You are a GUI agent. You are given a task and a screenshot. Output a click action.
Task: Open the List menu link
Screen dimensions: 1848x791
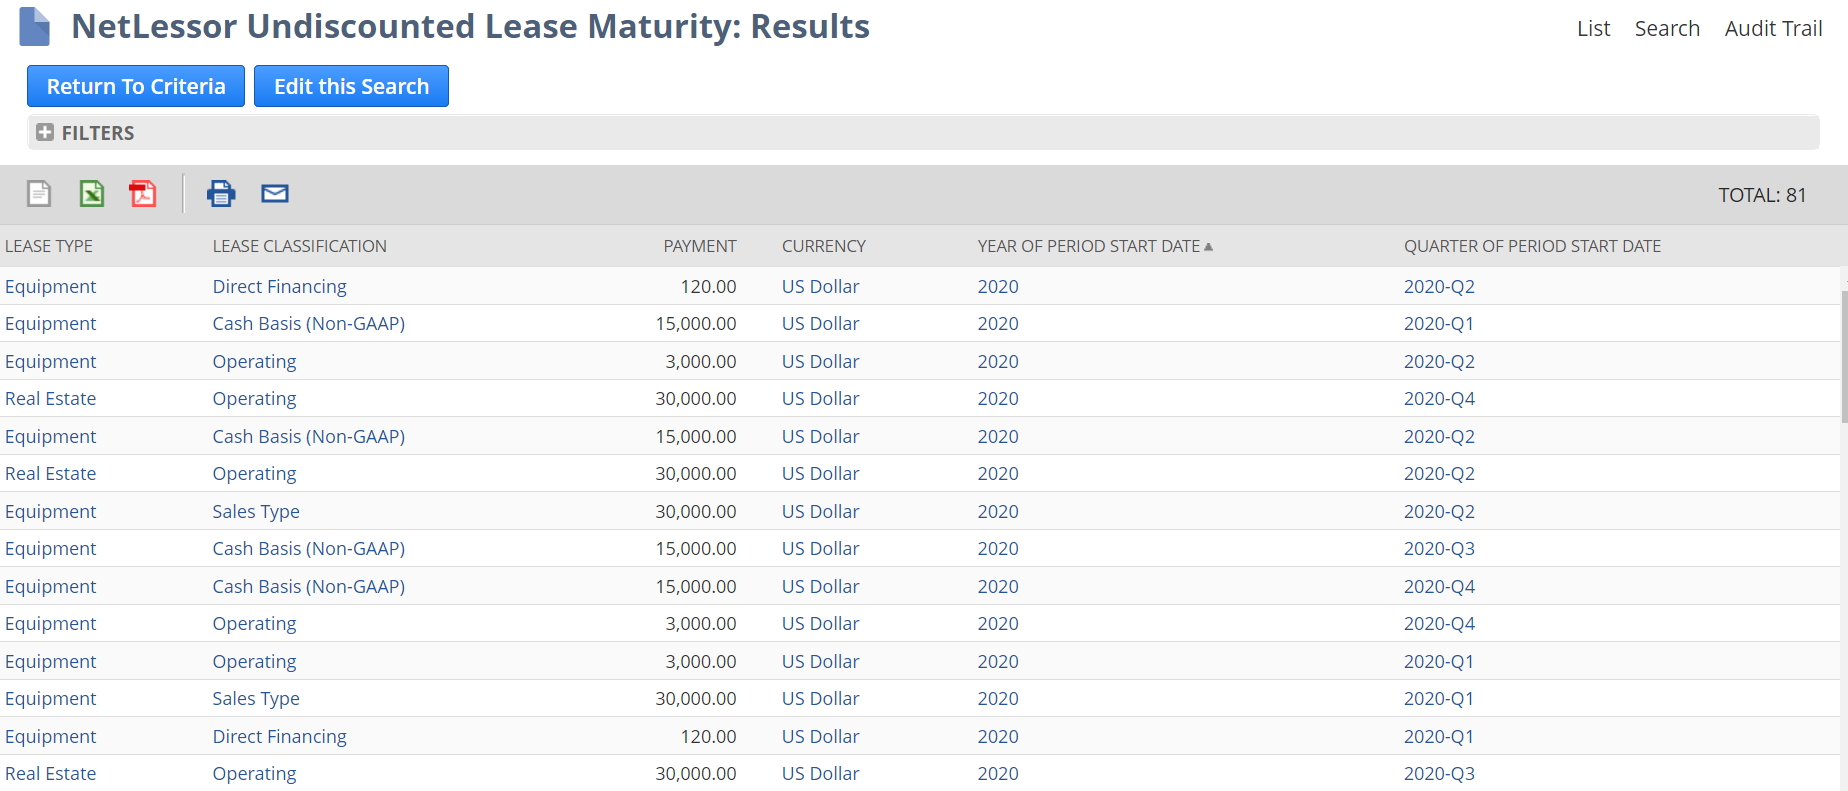click(x=1593, y=29)
